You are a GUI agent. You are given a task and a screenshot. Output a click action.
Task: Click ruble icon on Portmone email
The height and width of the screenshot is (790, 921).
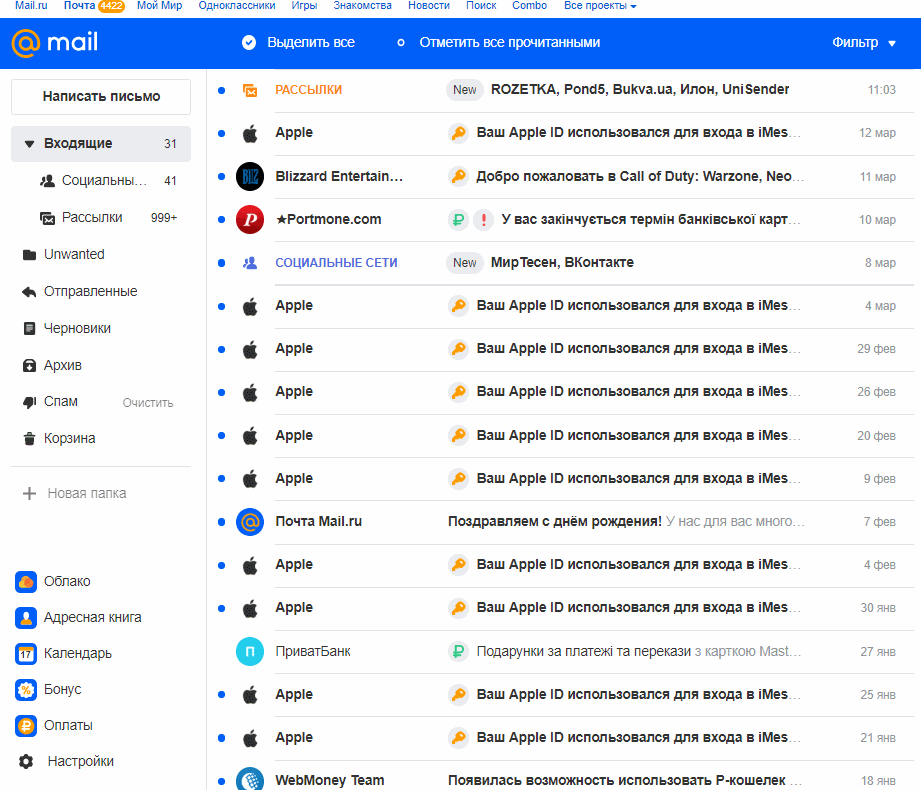point(458,220)
